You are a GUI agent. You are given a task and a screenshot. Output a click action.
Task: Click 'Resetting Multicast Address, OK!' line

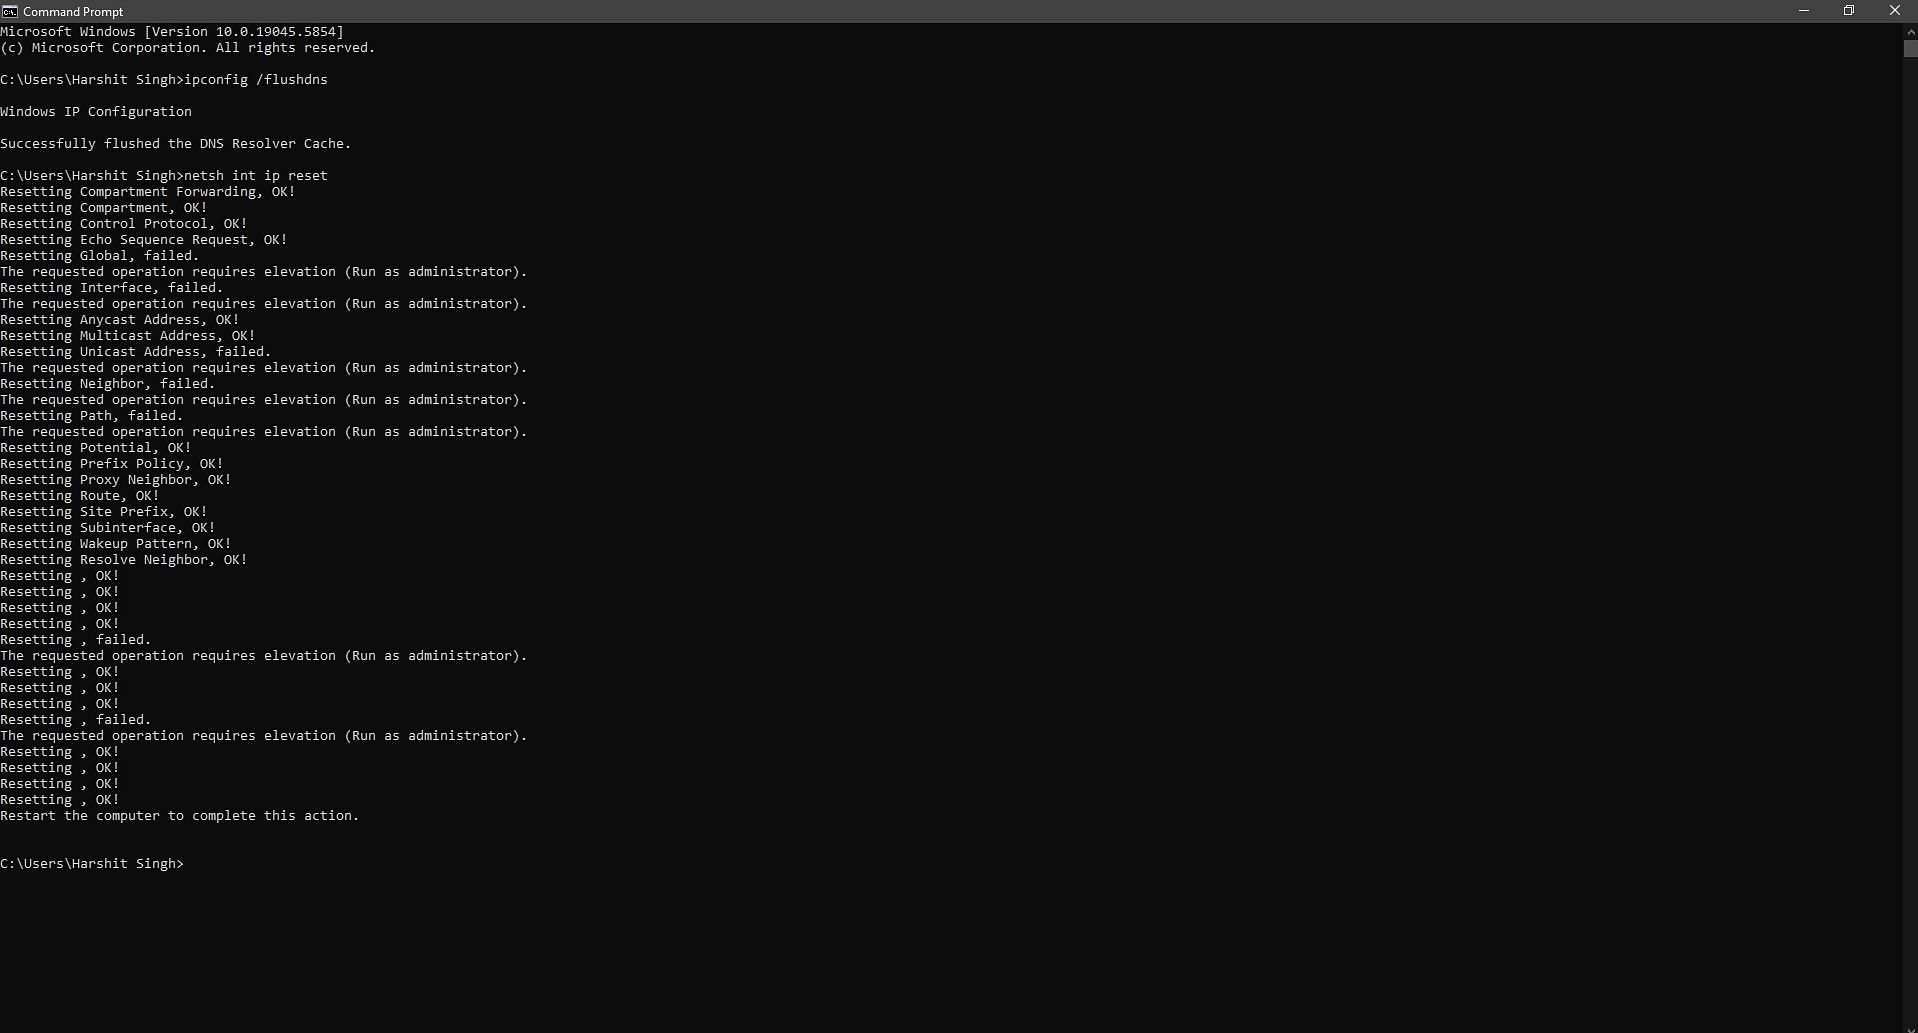tap(128, 336)
